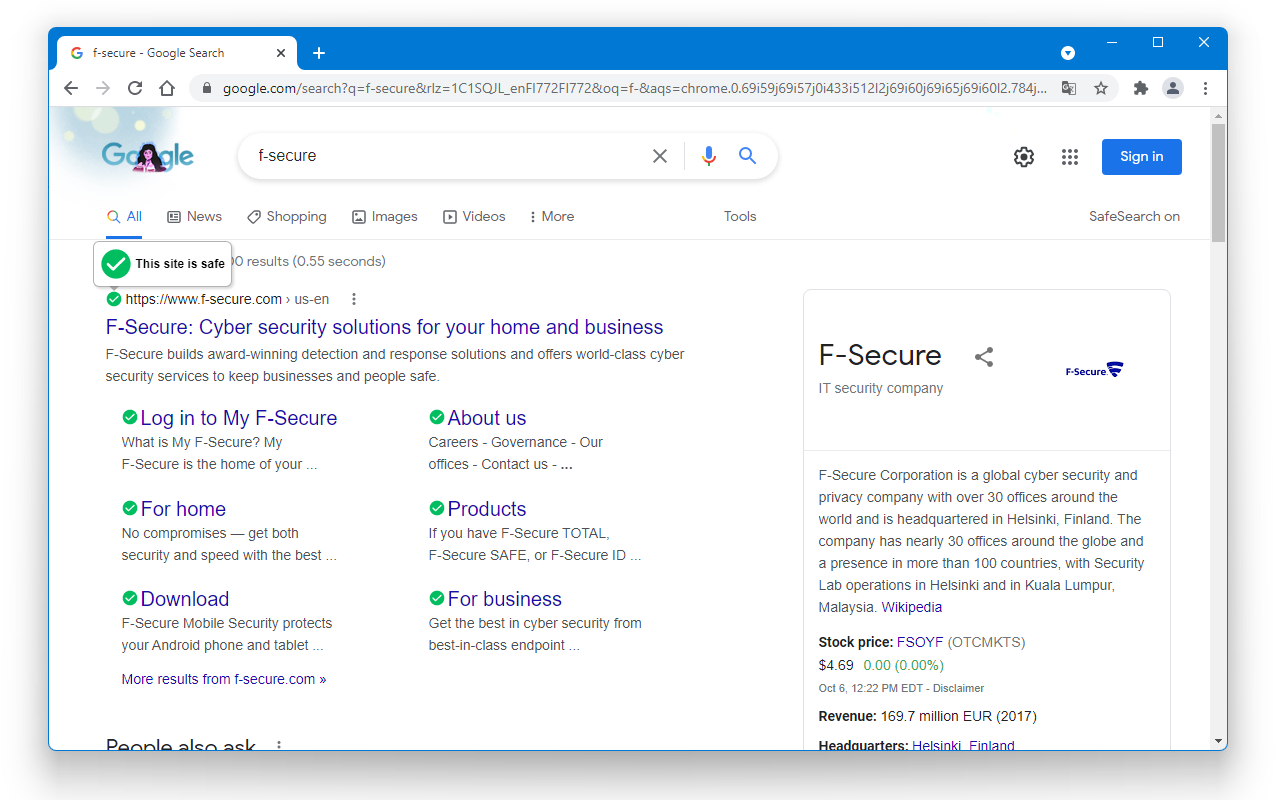Viewport: 1280px width, 800px height.
Task: Switch to the Images tab
Action: [x=385, y=217]
